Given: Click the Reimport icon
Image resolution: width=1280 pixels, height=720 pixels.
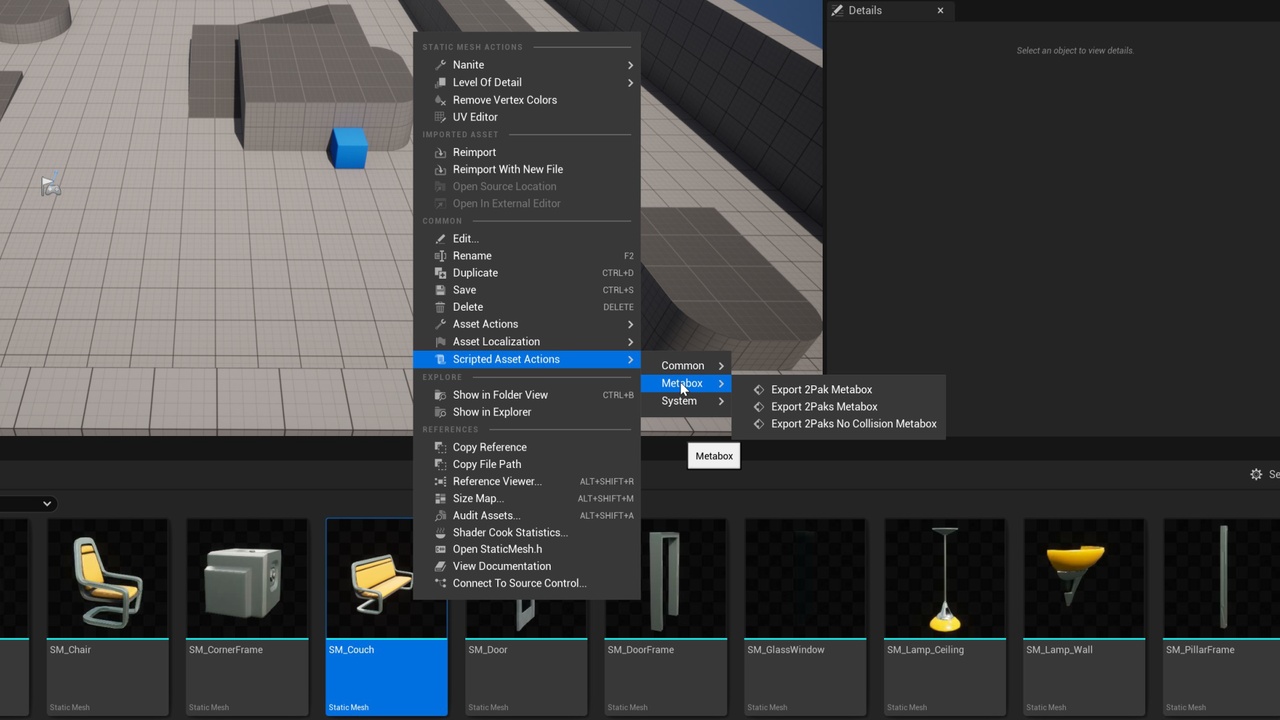Looking at the screenshot, I should click(440, 153).
